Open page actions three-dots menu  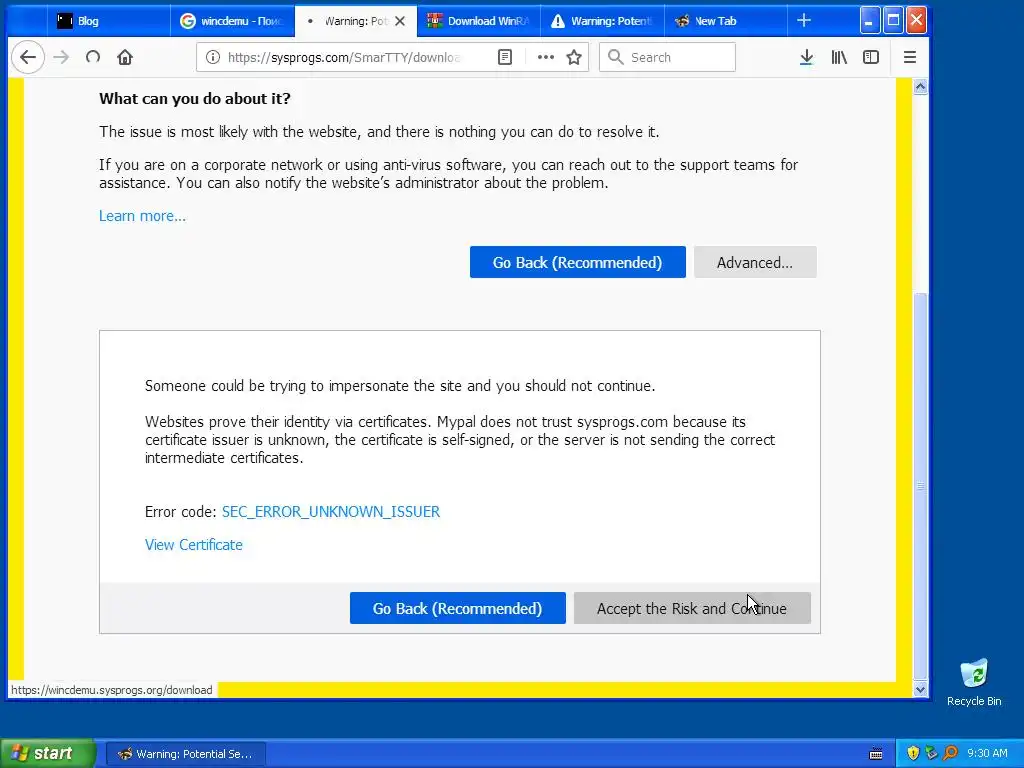(x=545, y=57)
